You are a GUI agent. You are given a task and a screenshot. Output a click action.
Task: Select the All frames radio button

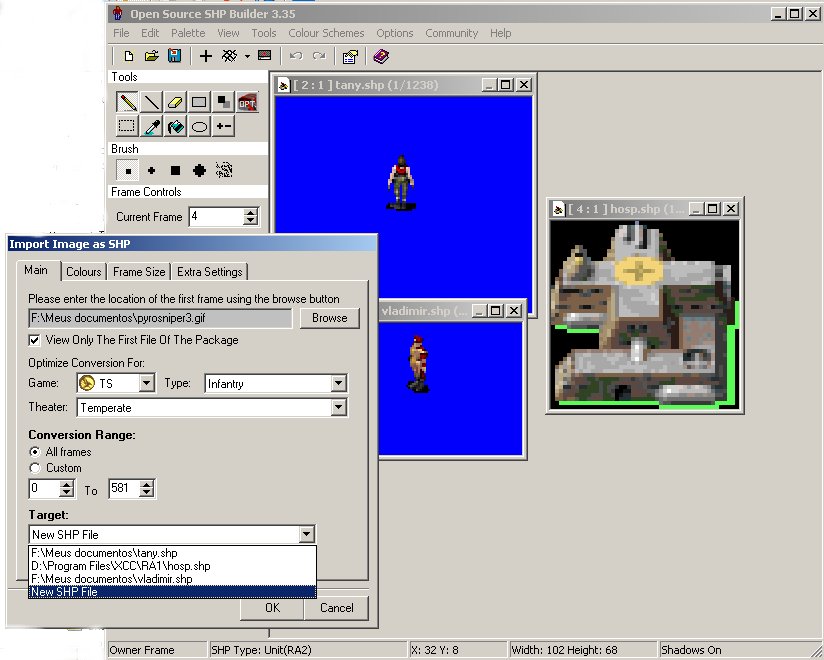click(x=36, y=452)
